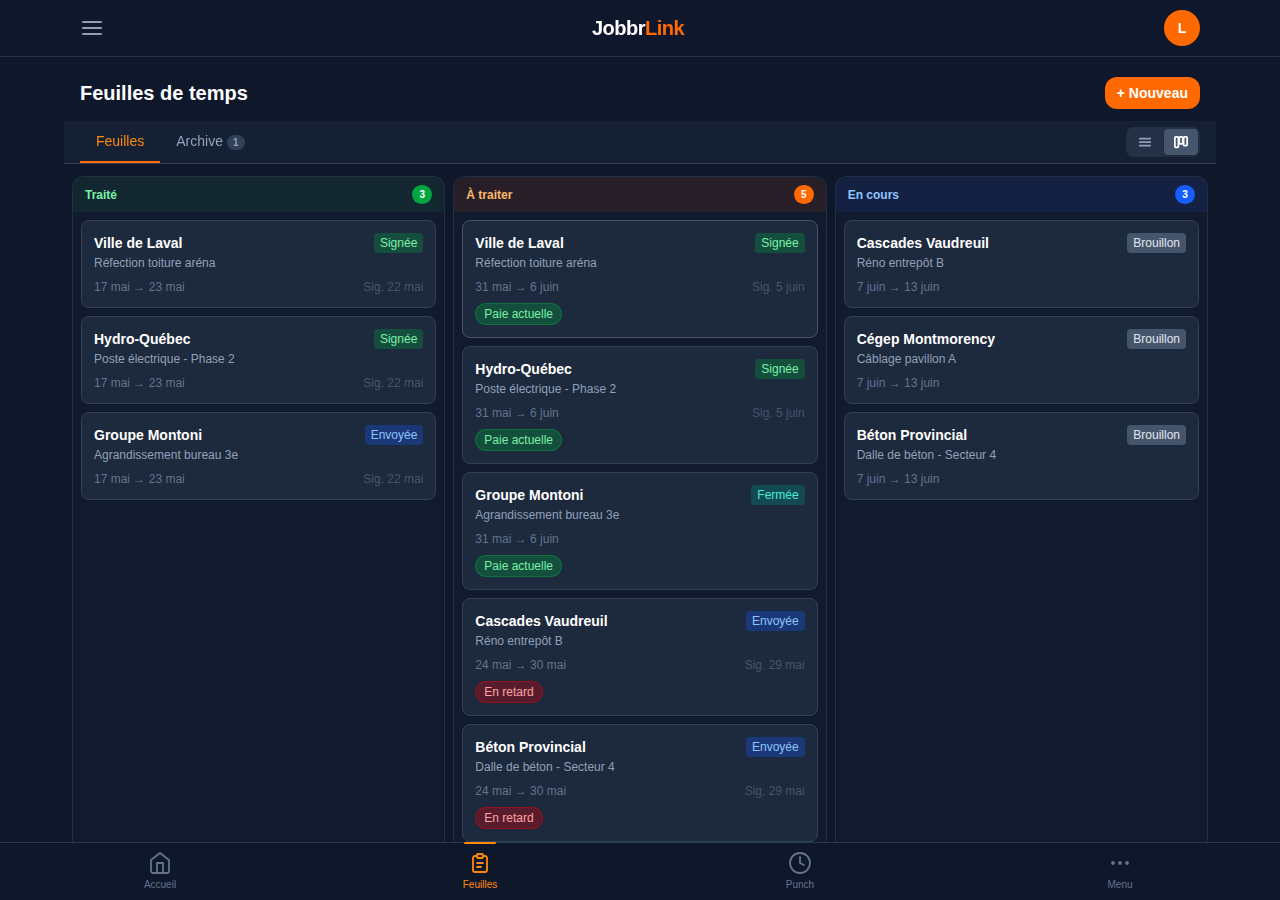The width and height of the screenshot is (1280, 900).
Task: Select the Feuilles tab
Action: (120, 141)
